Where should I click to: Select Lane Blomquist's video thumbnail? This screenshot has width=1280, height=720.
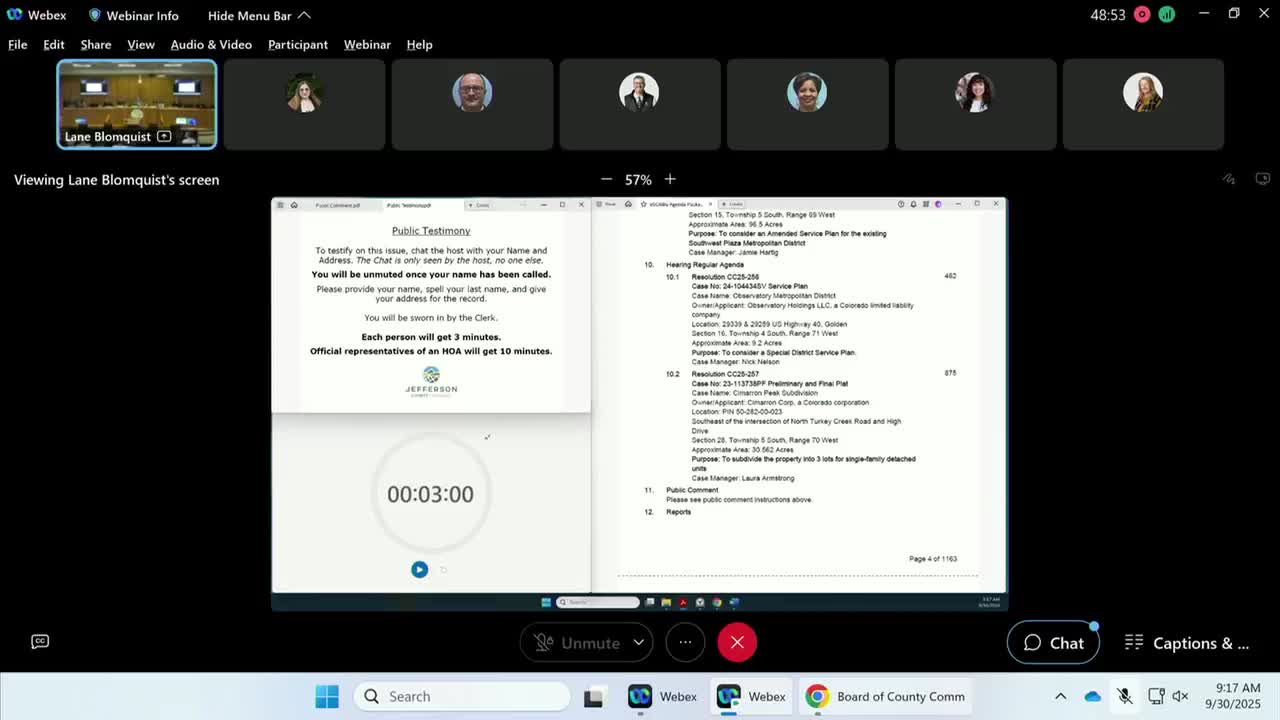137,105
